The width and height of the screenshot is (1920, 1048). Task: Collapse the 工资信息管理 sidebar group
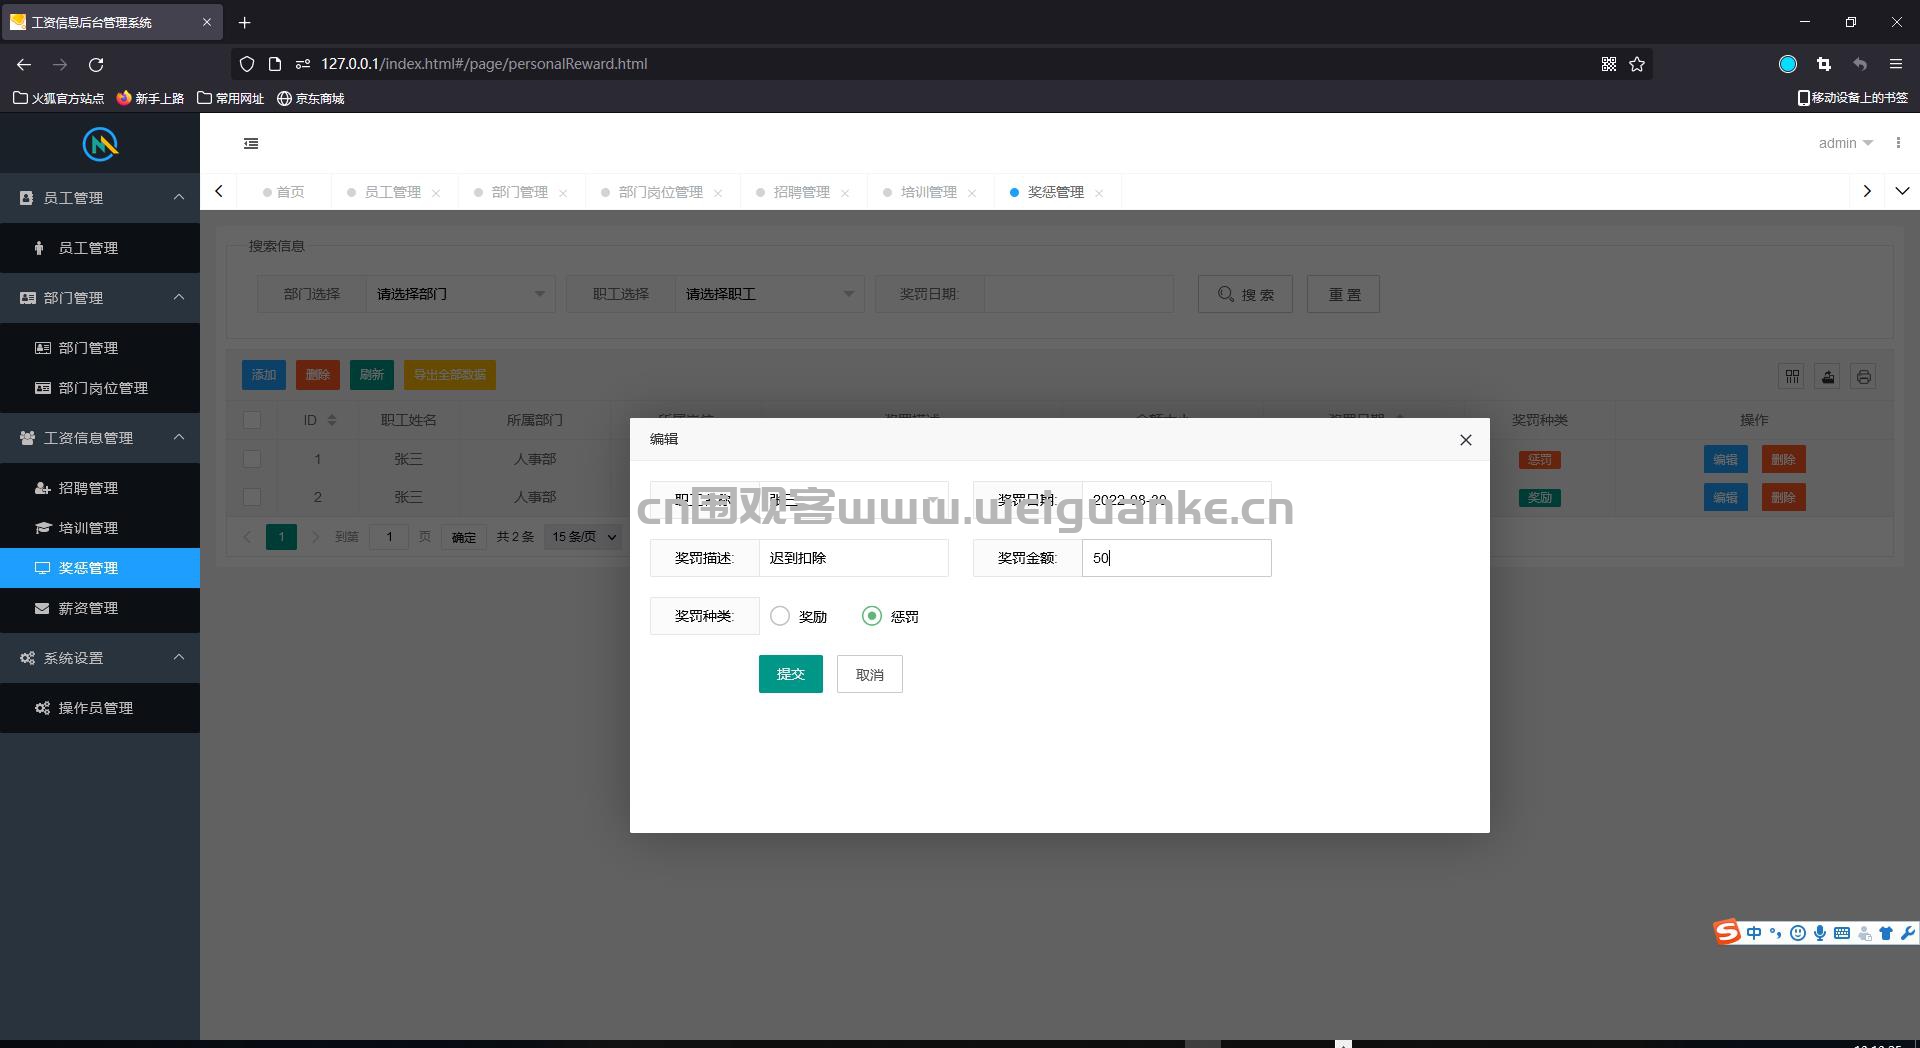tap(100, 438)
